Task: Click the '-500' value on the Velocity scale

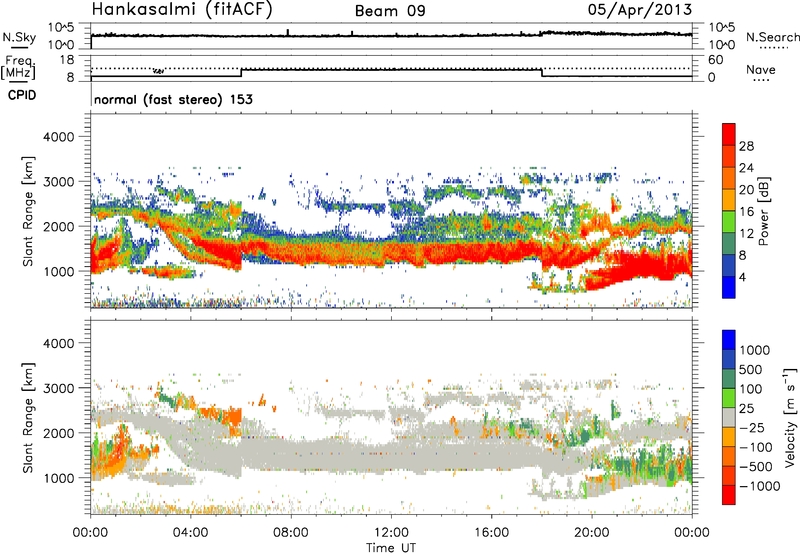Action: pyautogui.click(x=755, y=466)
